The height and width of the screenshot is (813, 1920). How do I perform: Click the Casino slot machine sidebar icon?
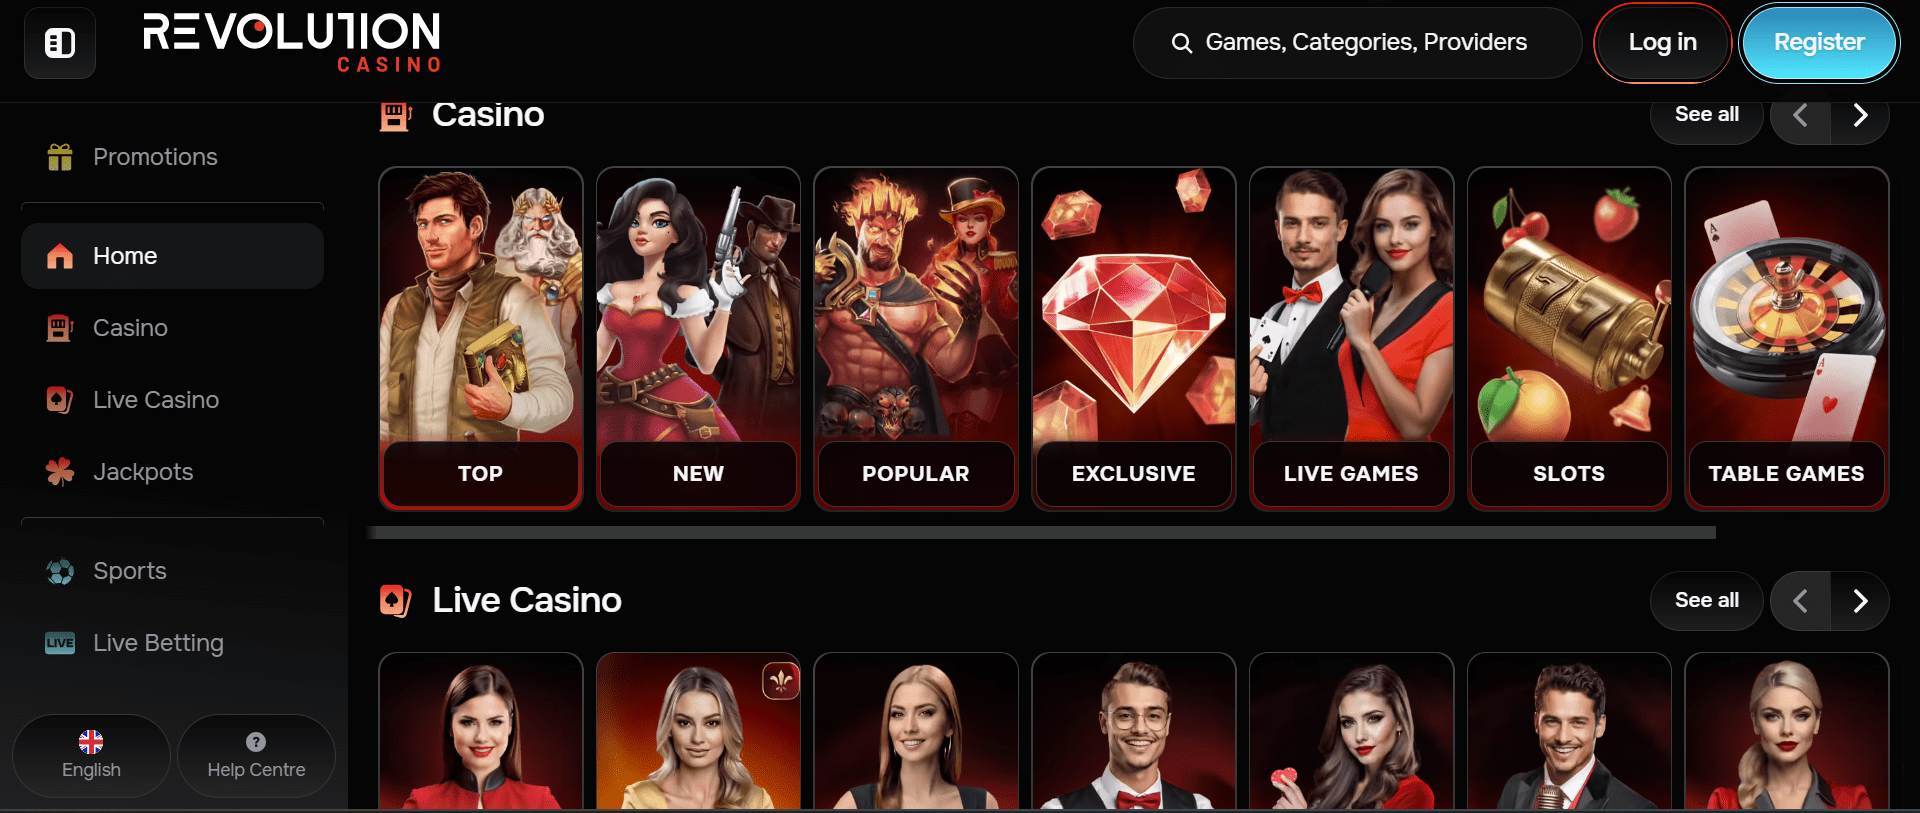pyautogui.click(x=60, y=328)
